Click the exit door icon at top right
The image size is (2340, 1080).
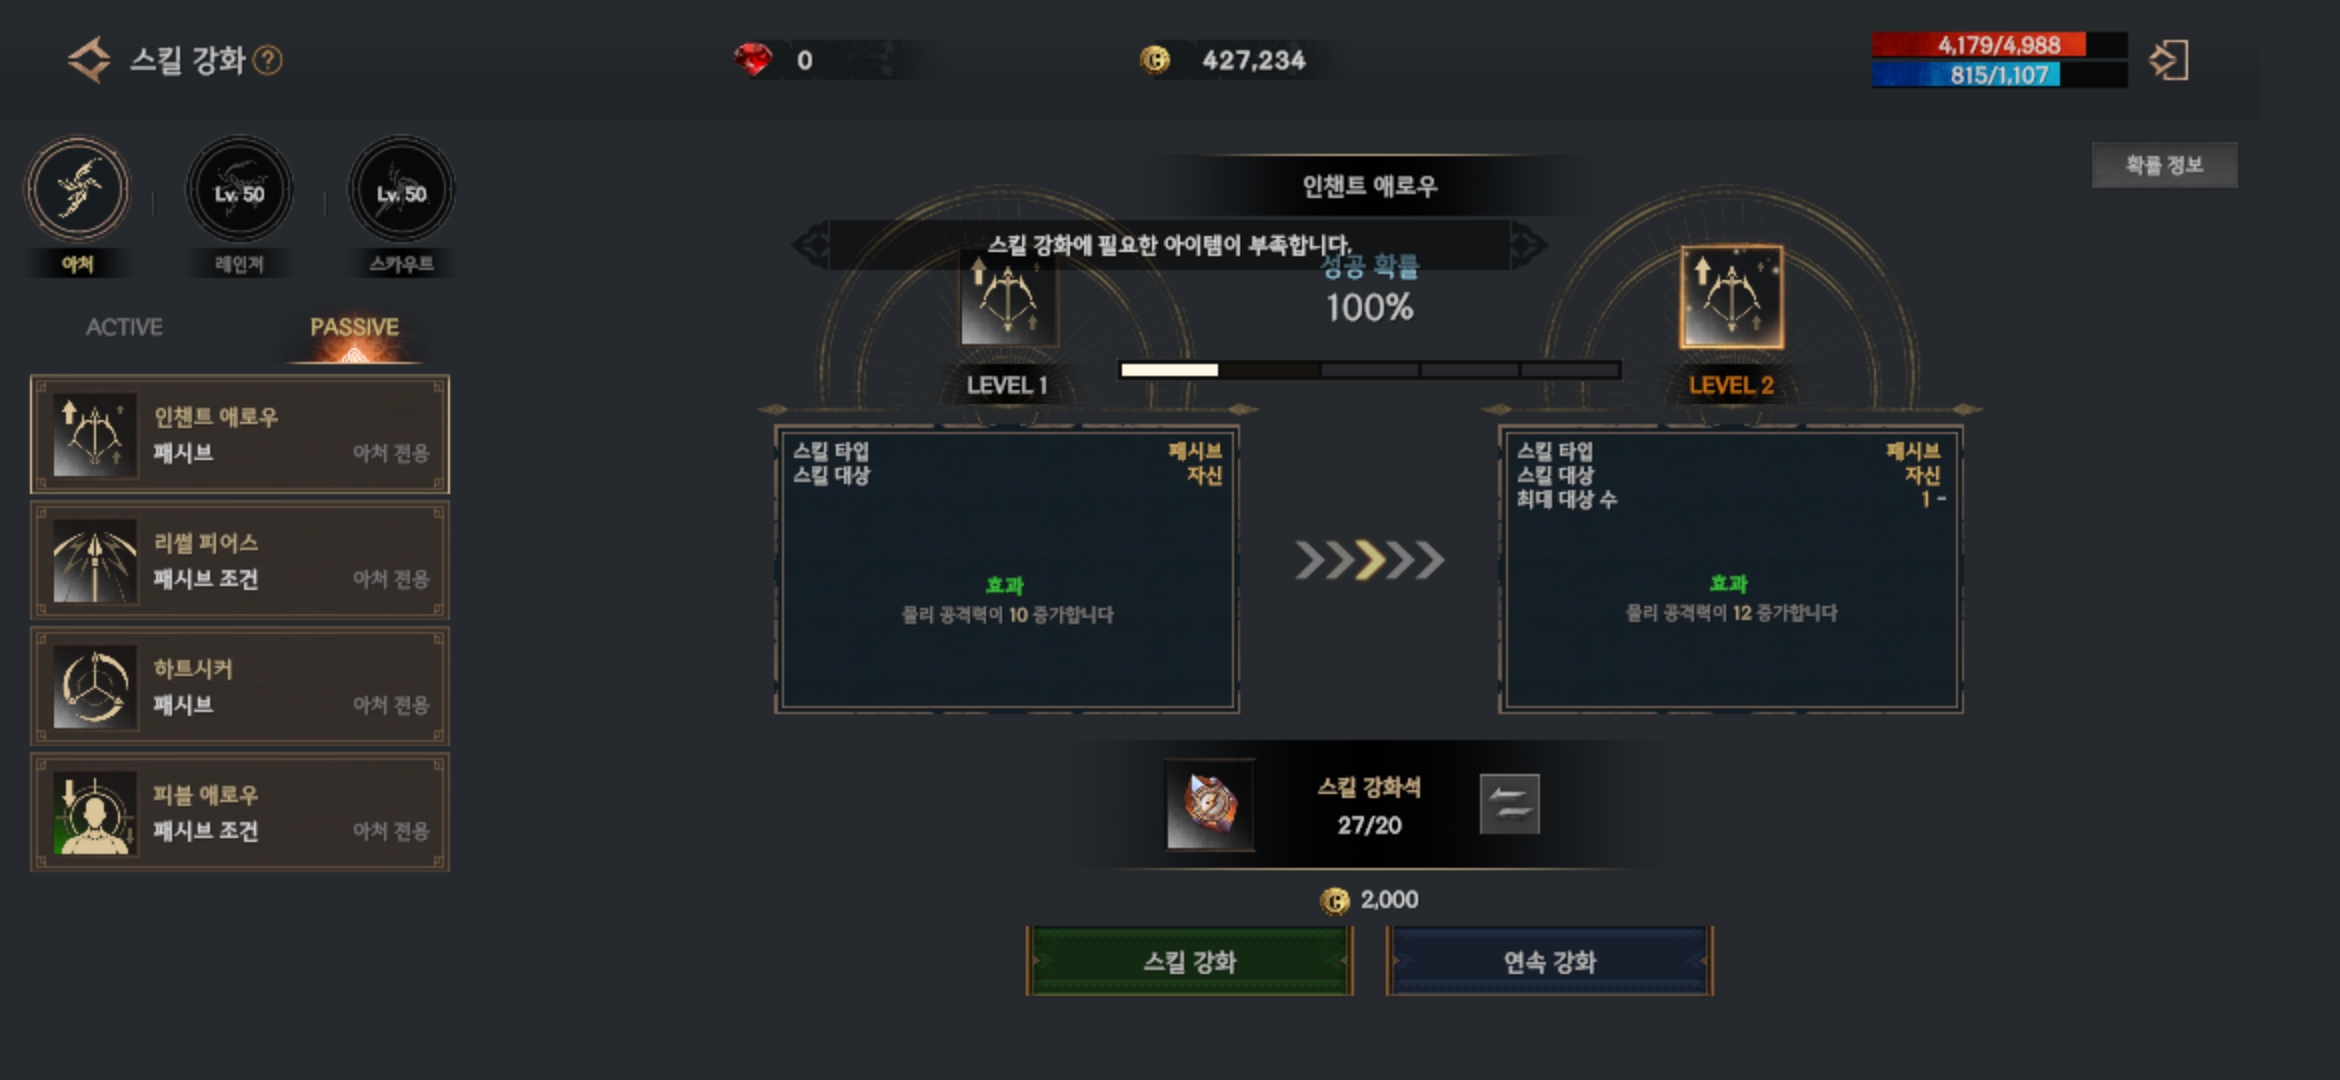click(x=2169, y=60)
